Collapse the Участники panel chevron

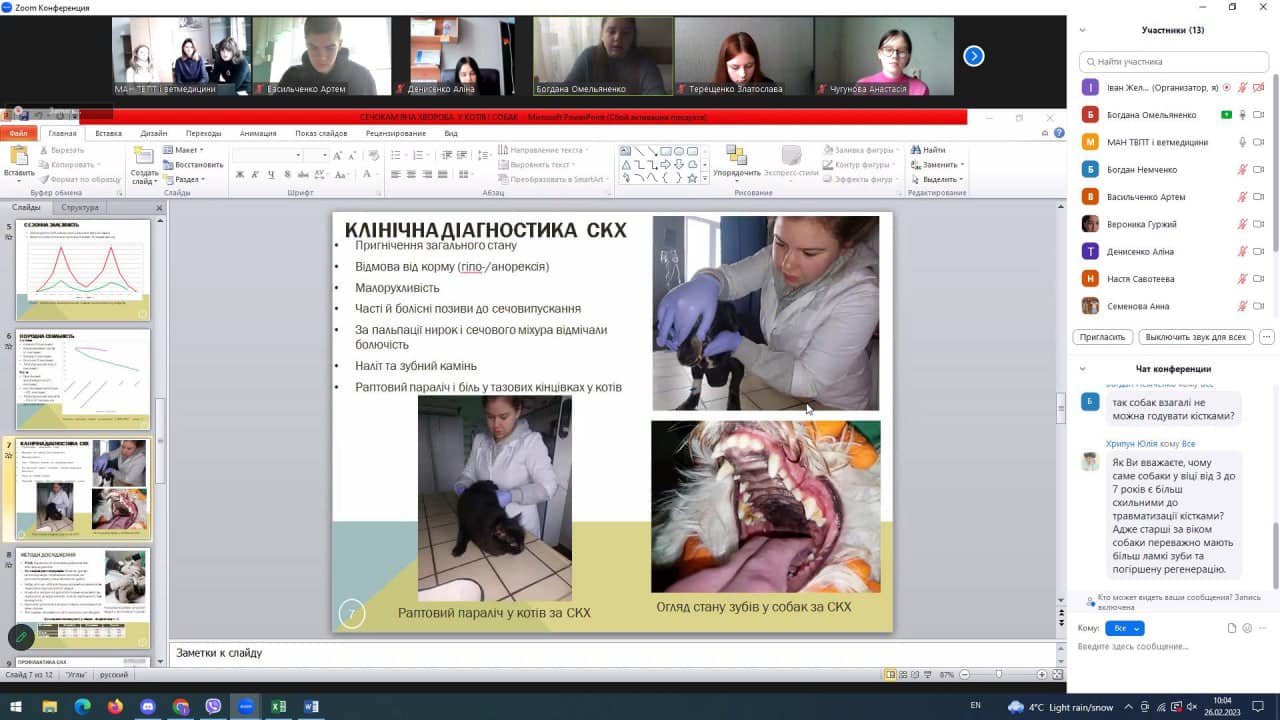point(1082,30)
